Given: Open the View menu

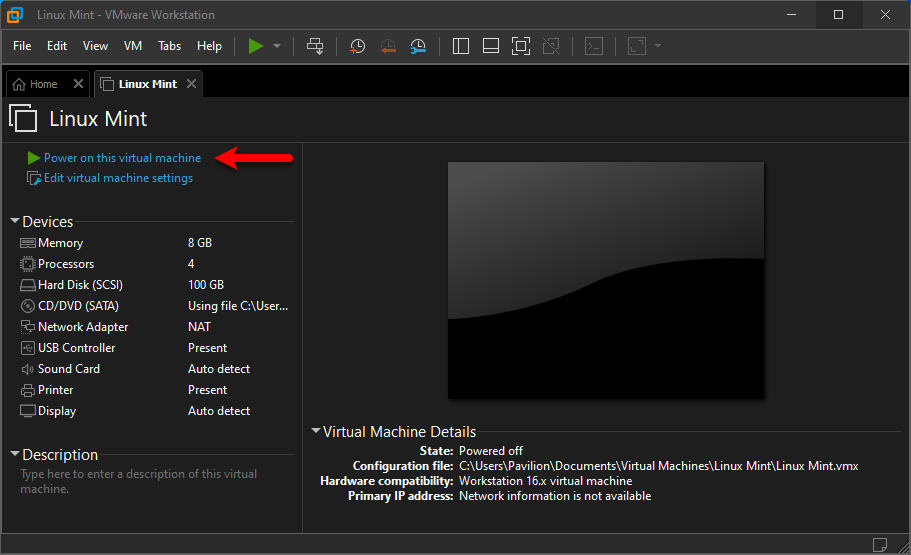Looking at the screenshot, I should [x=95, y=46].
